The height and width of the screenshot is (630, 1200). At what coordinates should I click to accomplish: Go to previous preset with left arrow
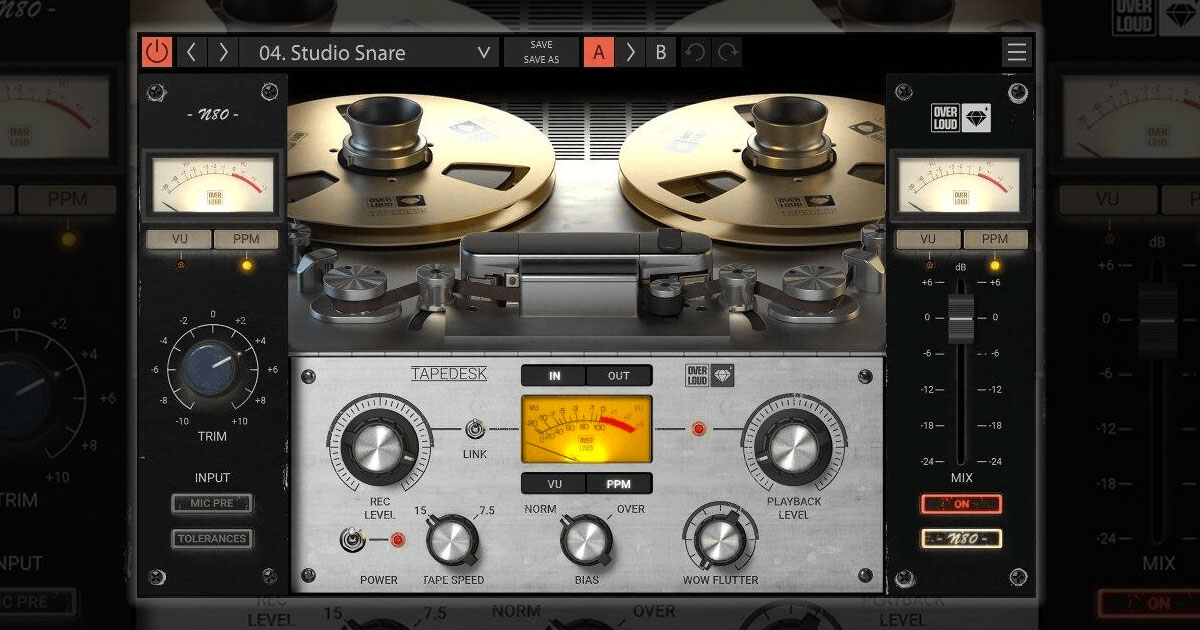(191, 52)
